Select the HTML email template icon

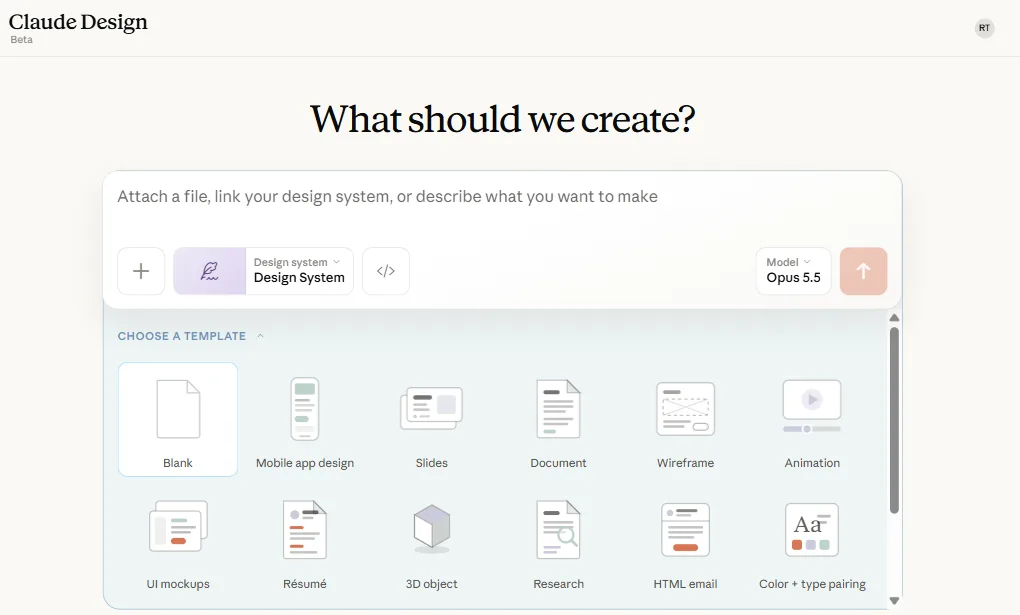point(685,529)
